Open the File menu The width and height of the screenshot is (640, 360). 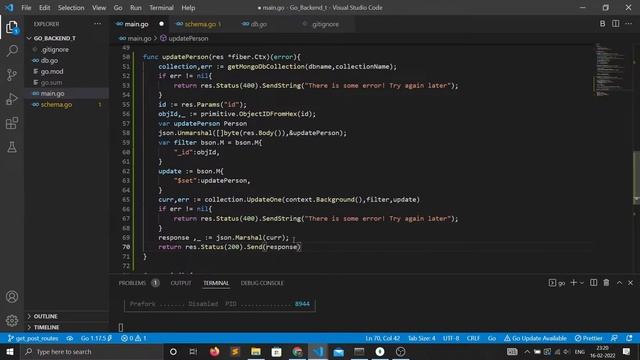pos(26,8)
